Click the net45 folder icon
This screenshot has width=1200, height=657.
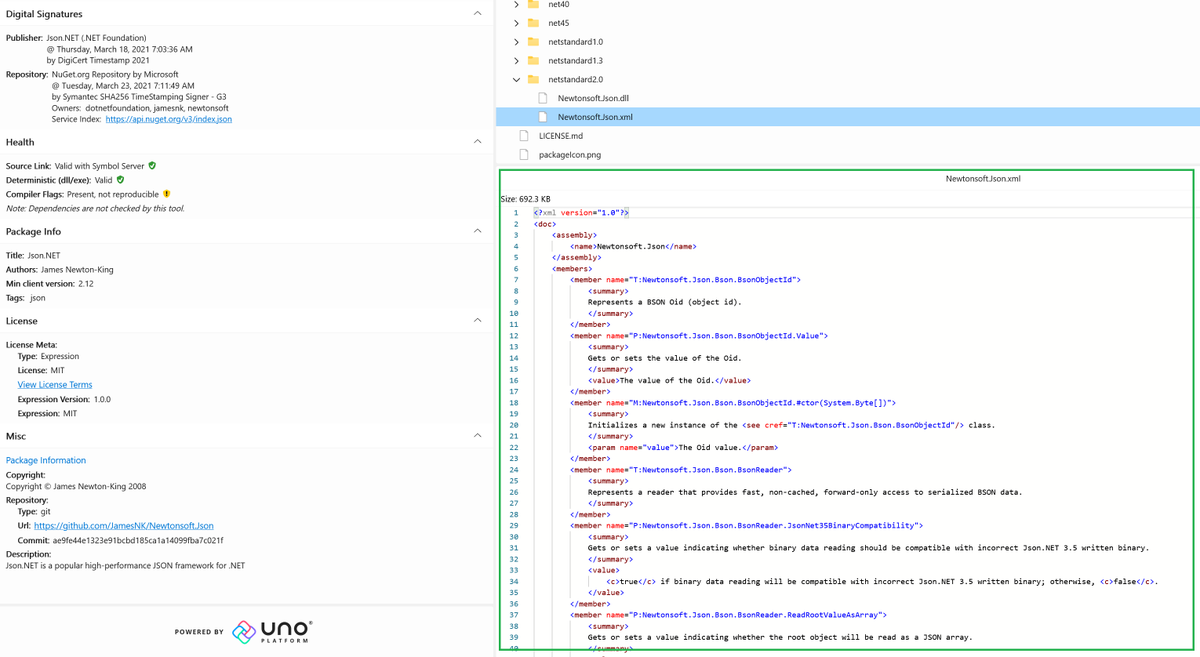click(533, 23)
